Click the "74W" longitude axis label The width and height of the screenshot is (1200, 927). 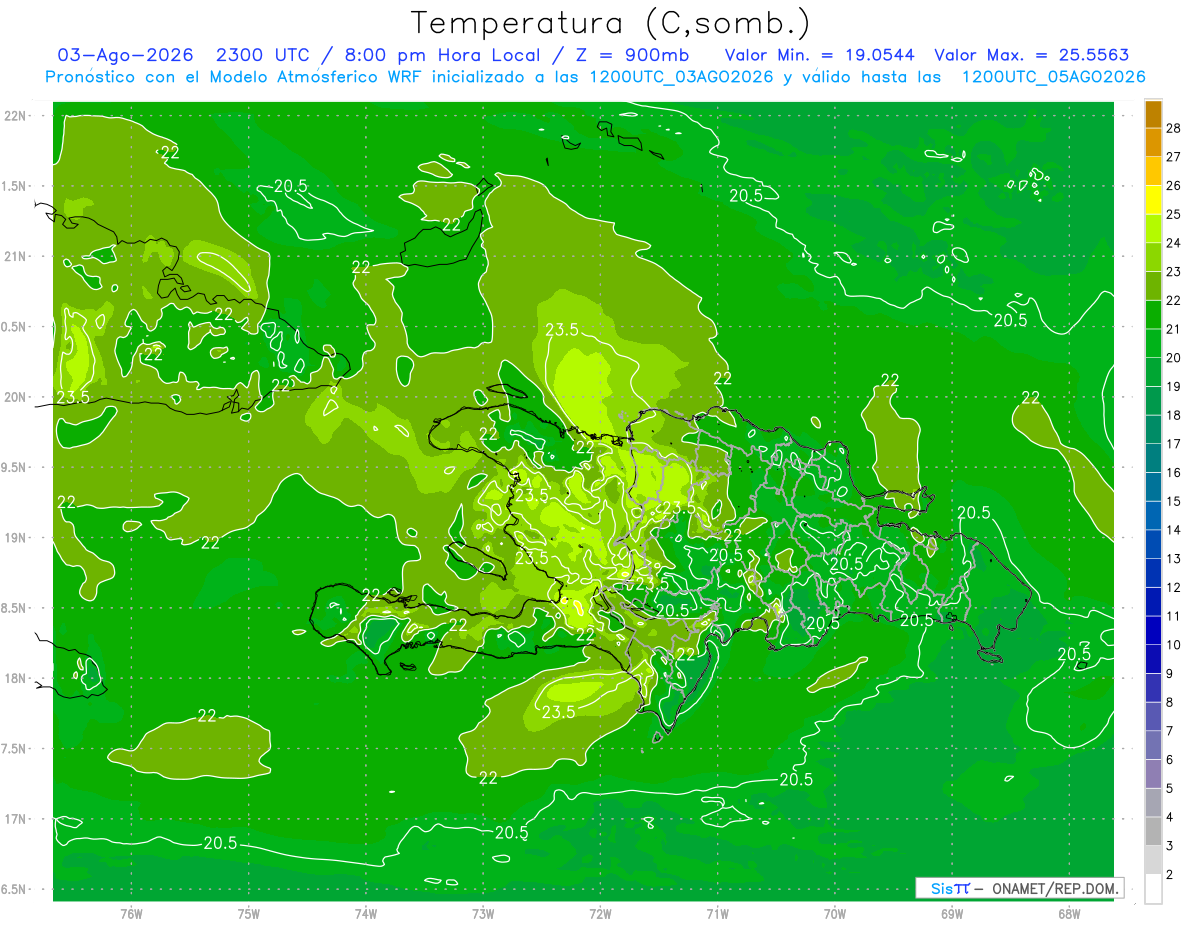(365, 913)
